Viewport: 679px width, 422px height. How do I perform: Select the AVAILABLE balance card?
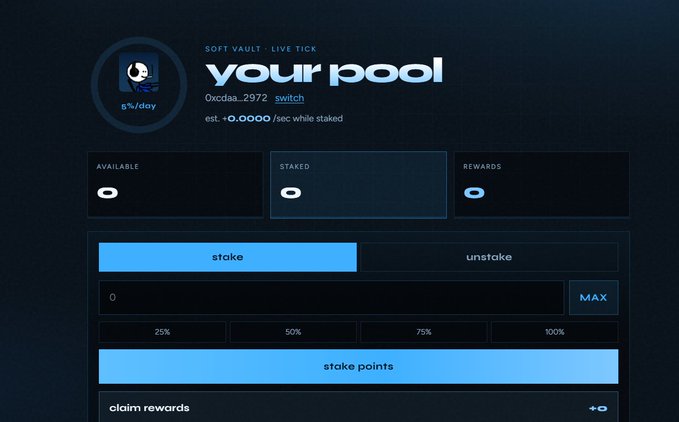coord(175,184)
